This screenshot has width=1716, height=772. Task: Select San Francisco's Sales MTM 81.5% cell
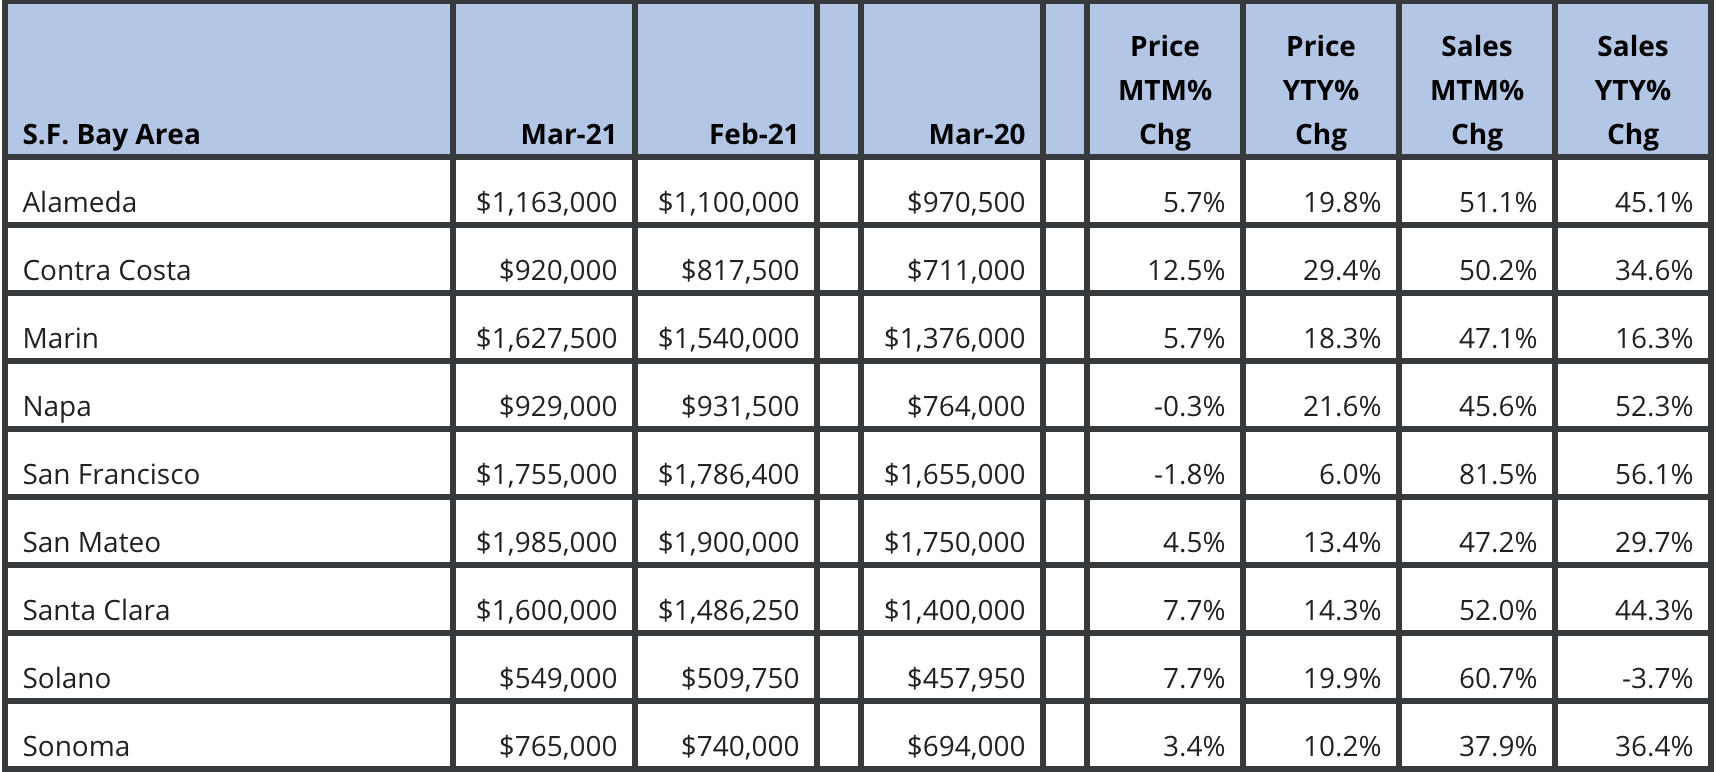pos(1497,474)
